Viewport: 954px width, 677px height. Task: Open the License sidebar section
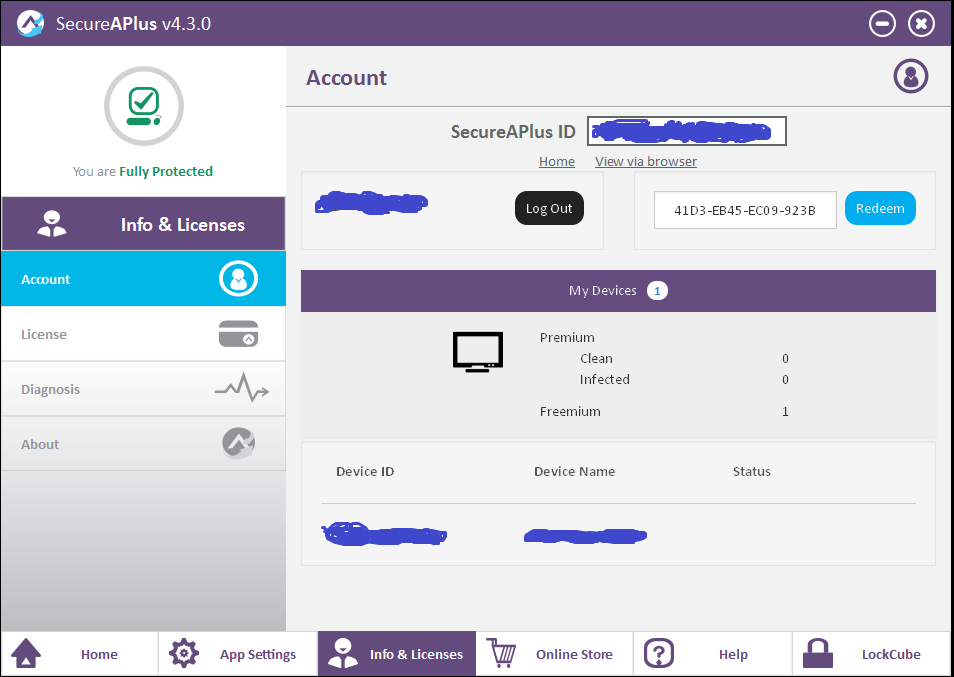click(x=144, y=334)
